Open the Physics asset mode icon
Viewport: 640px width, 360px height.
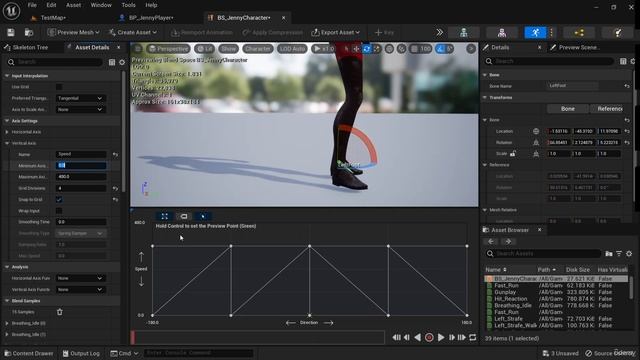pyautogui.click(x=618, y=33)
